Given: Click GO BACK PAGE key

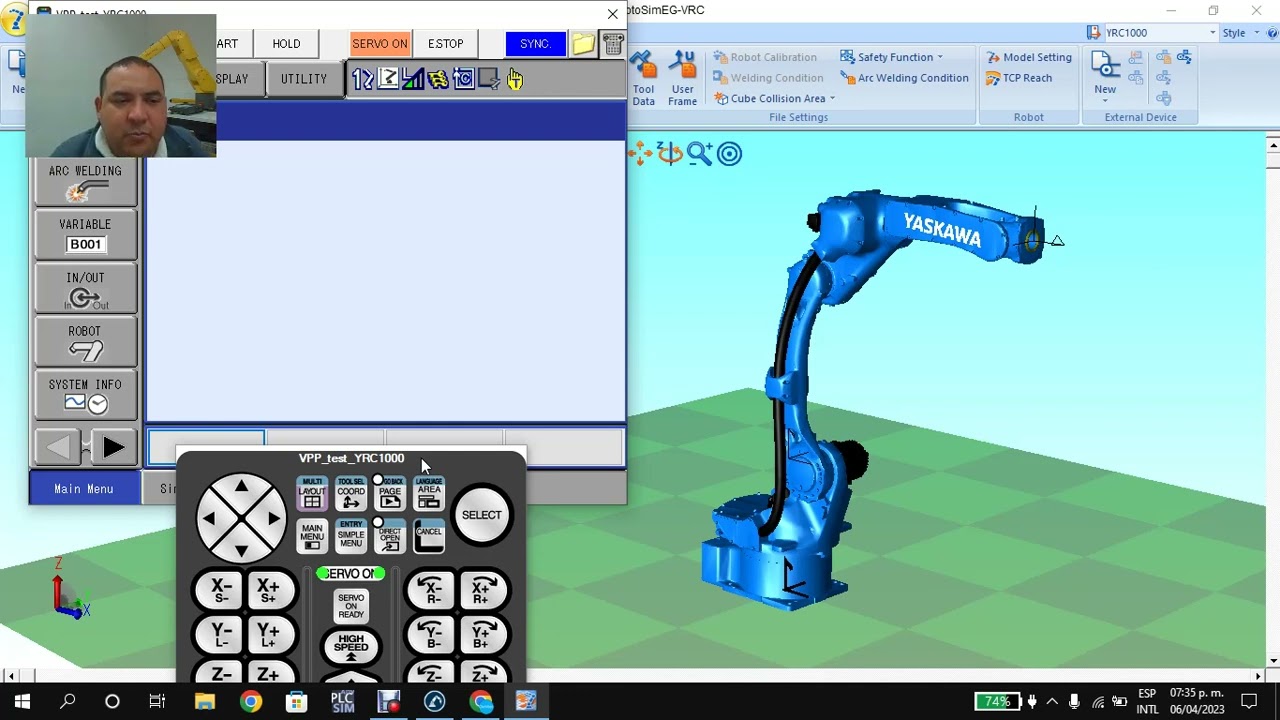Looking at the screenshot, I should pos(390,494).
